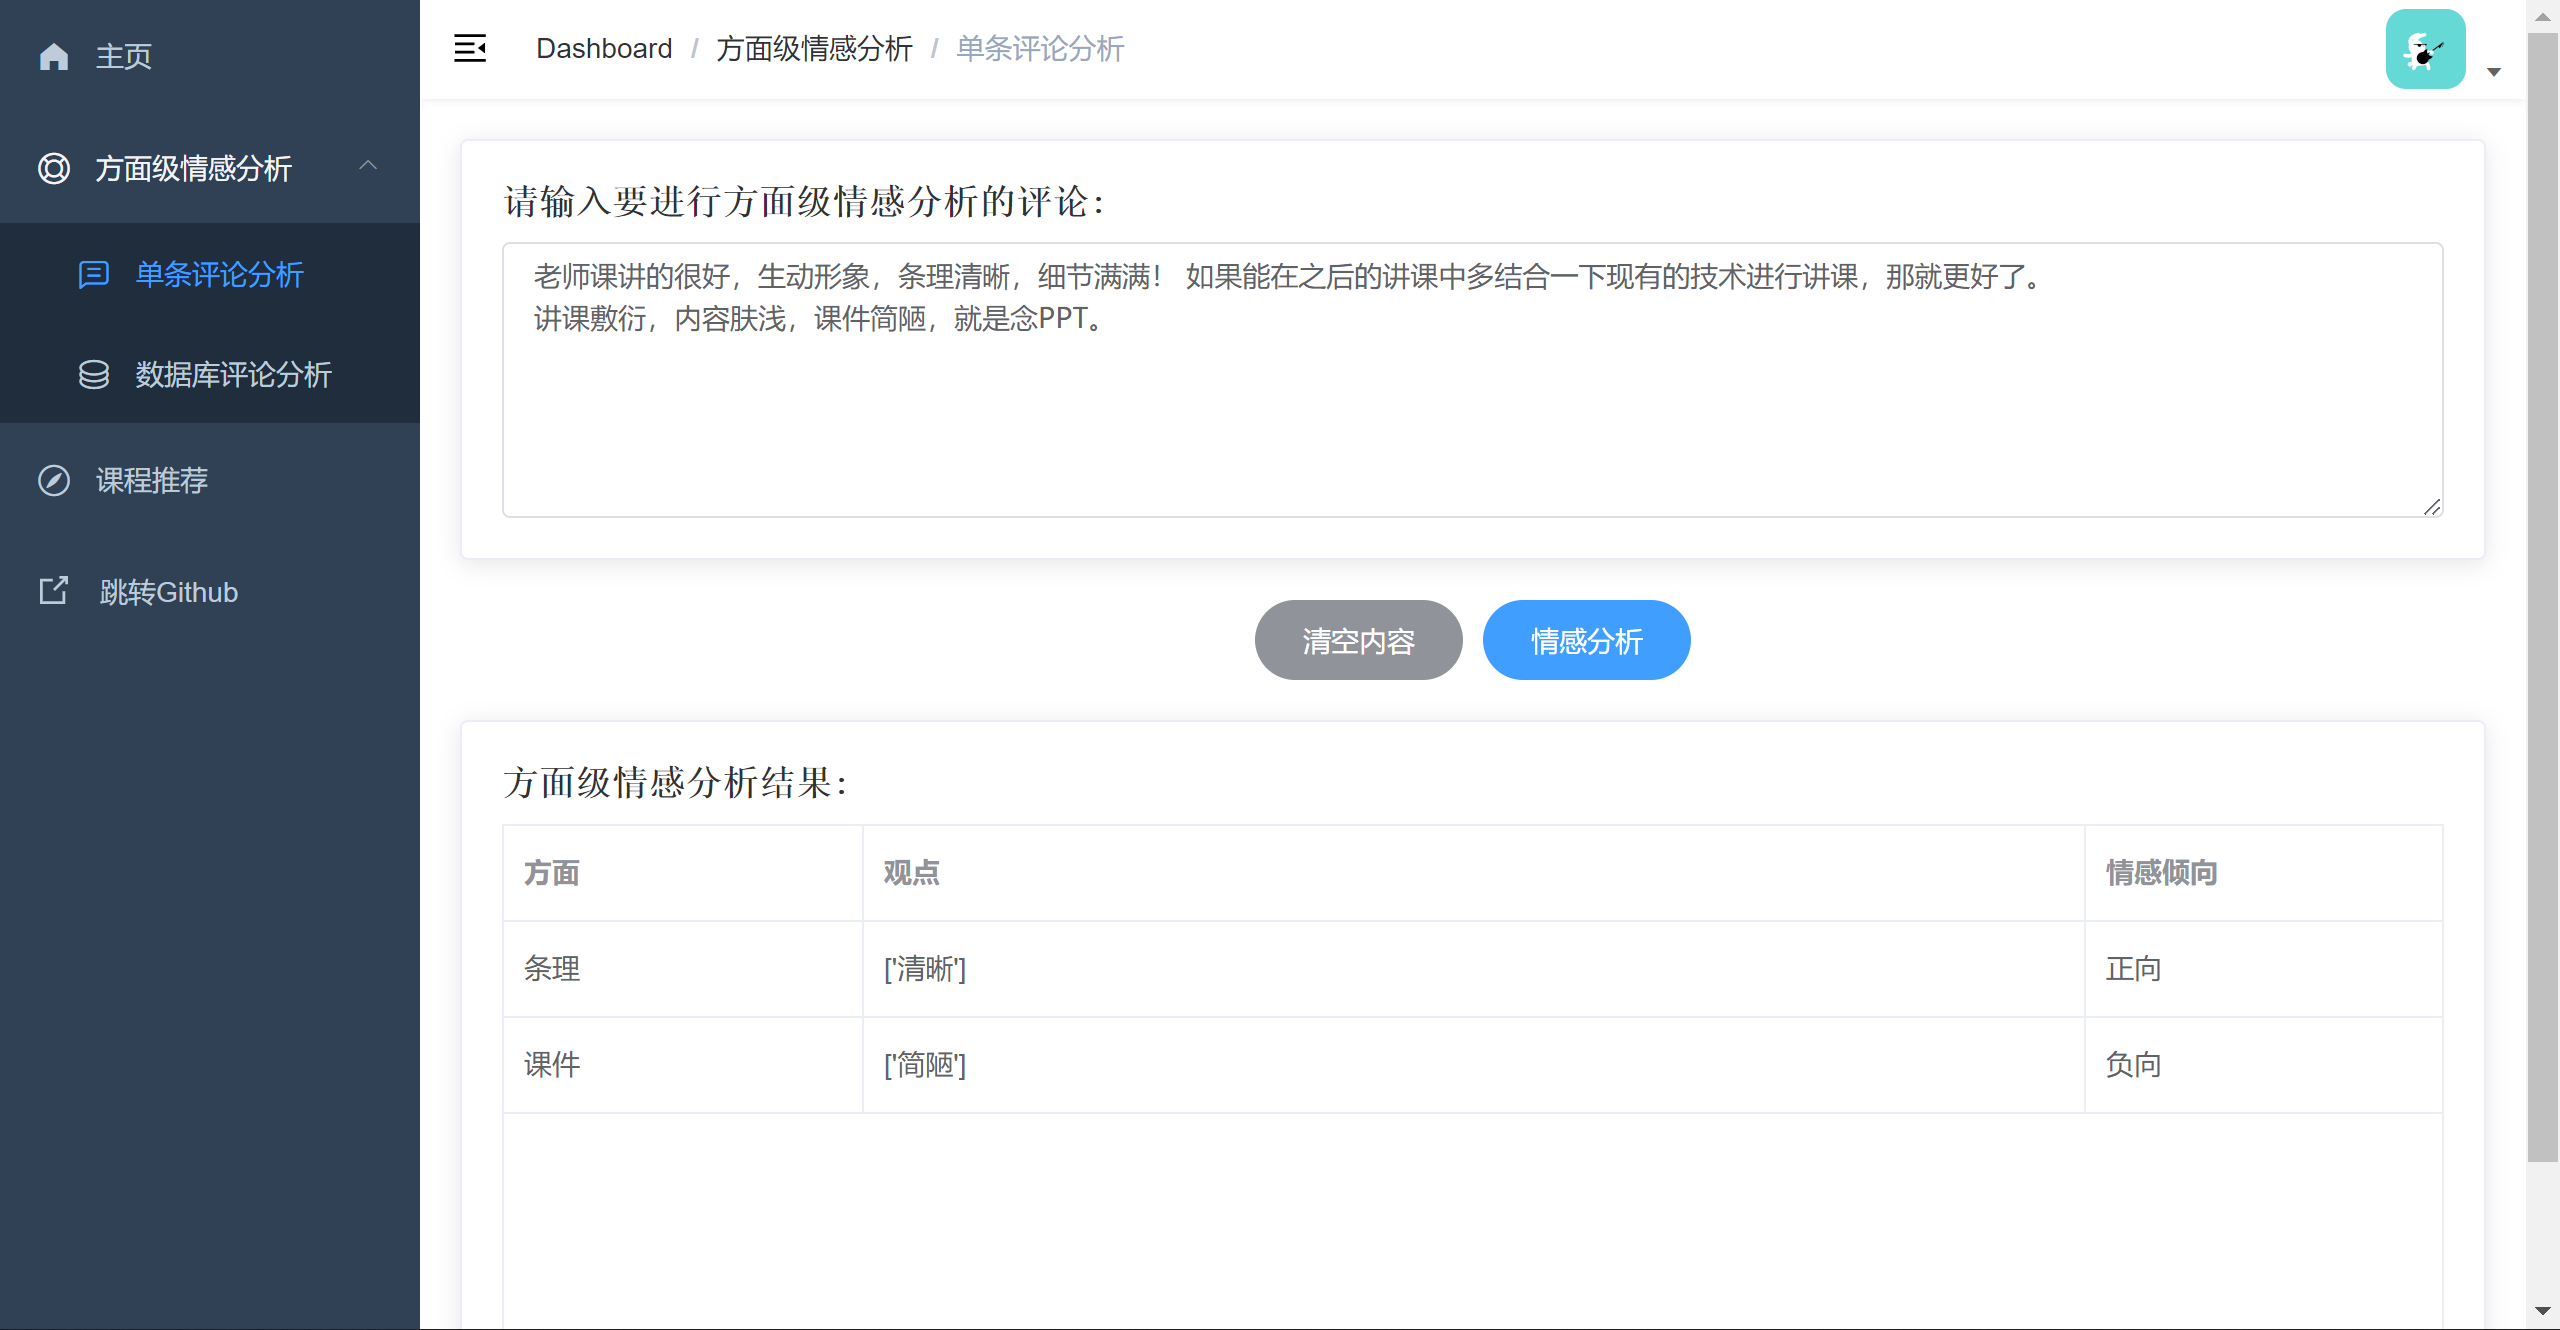This screenshot has width=2560, height=1330.
Task: Click the compass icon for 课程推荐
Action: 54,480
